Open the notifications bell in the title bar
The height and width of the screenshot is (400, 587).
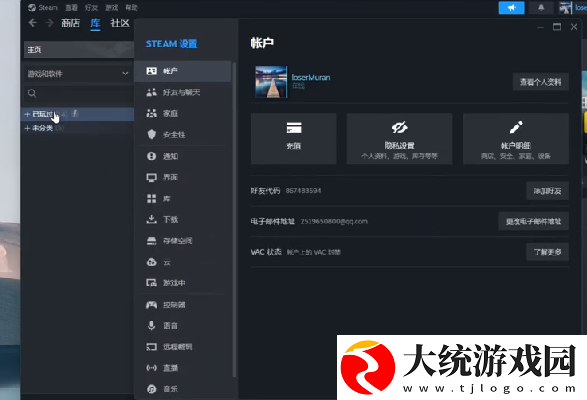[x=541, y=7]
